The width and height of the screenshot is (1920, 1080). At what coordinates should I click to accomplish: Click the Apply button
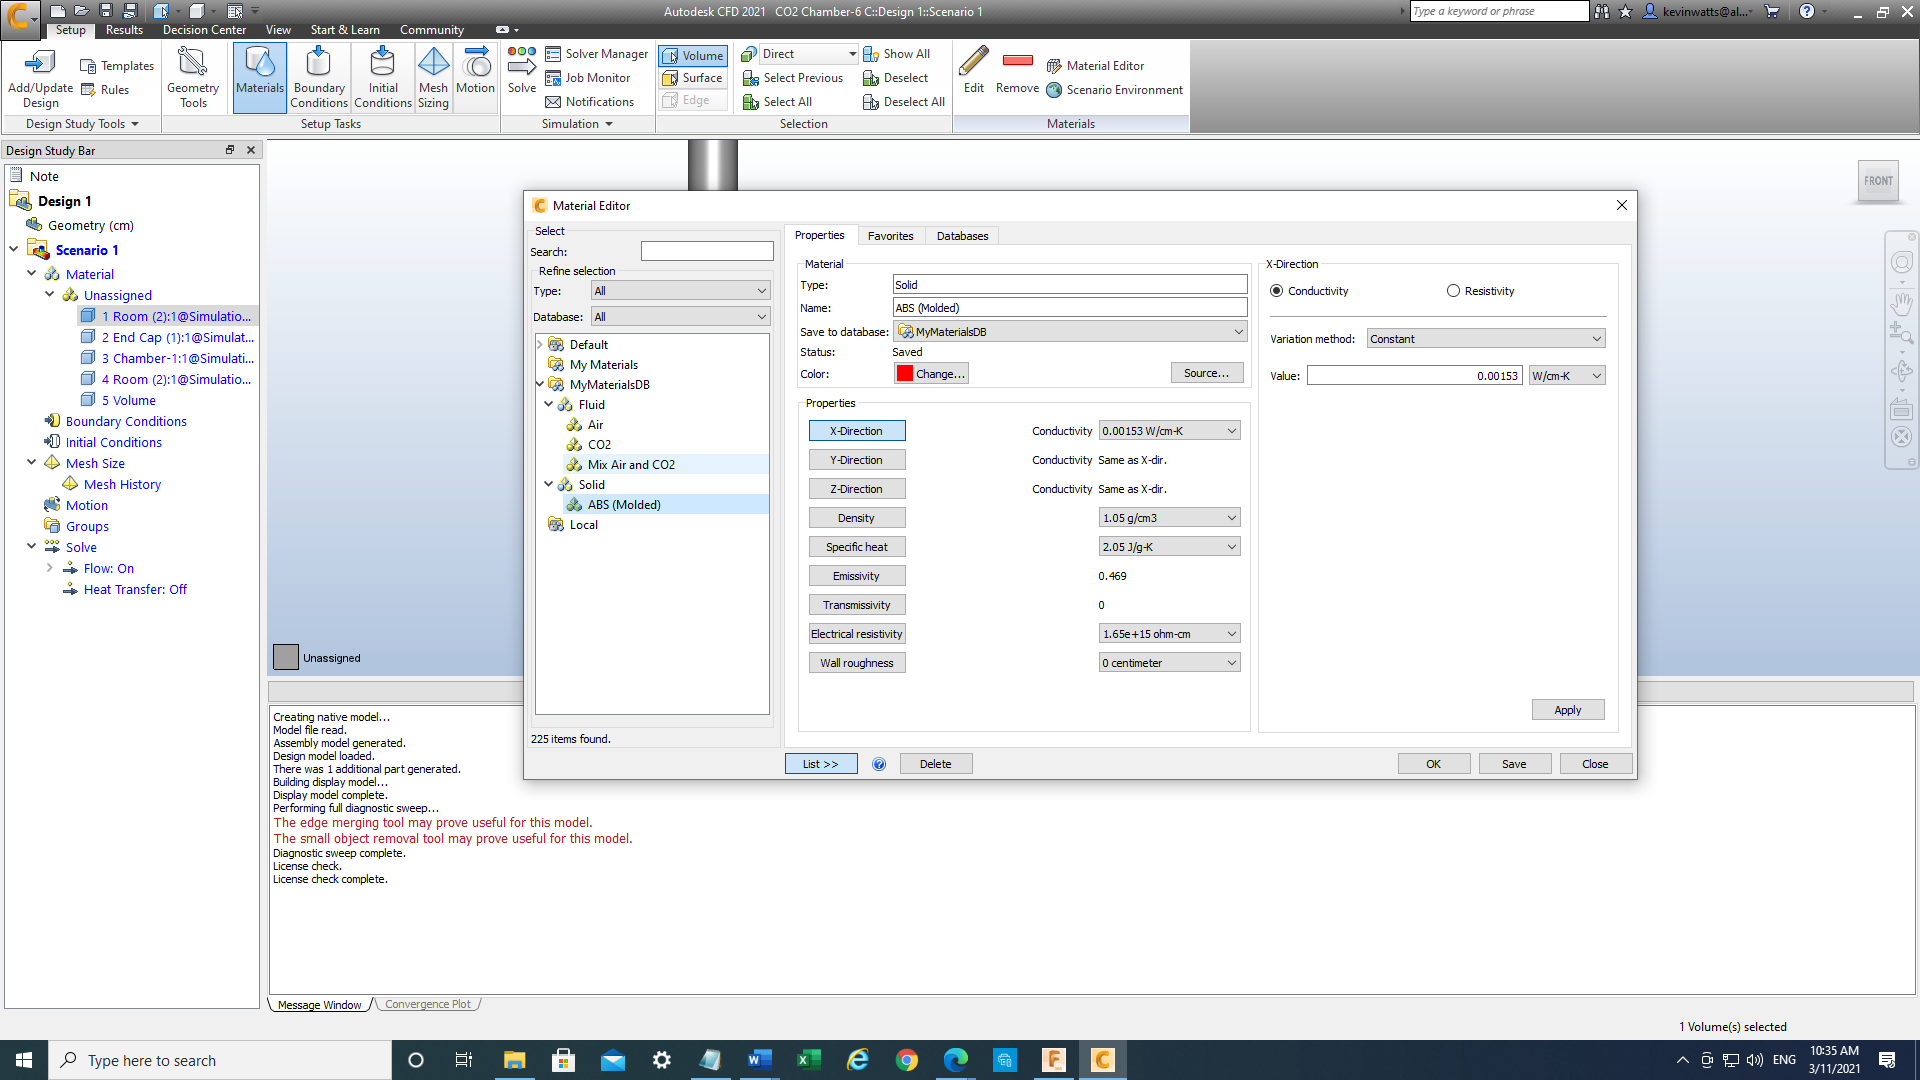(1567, 710)
